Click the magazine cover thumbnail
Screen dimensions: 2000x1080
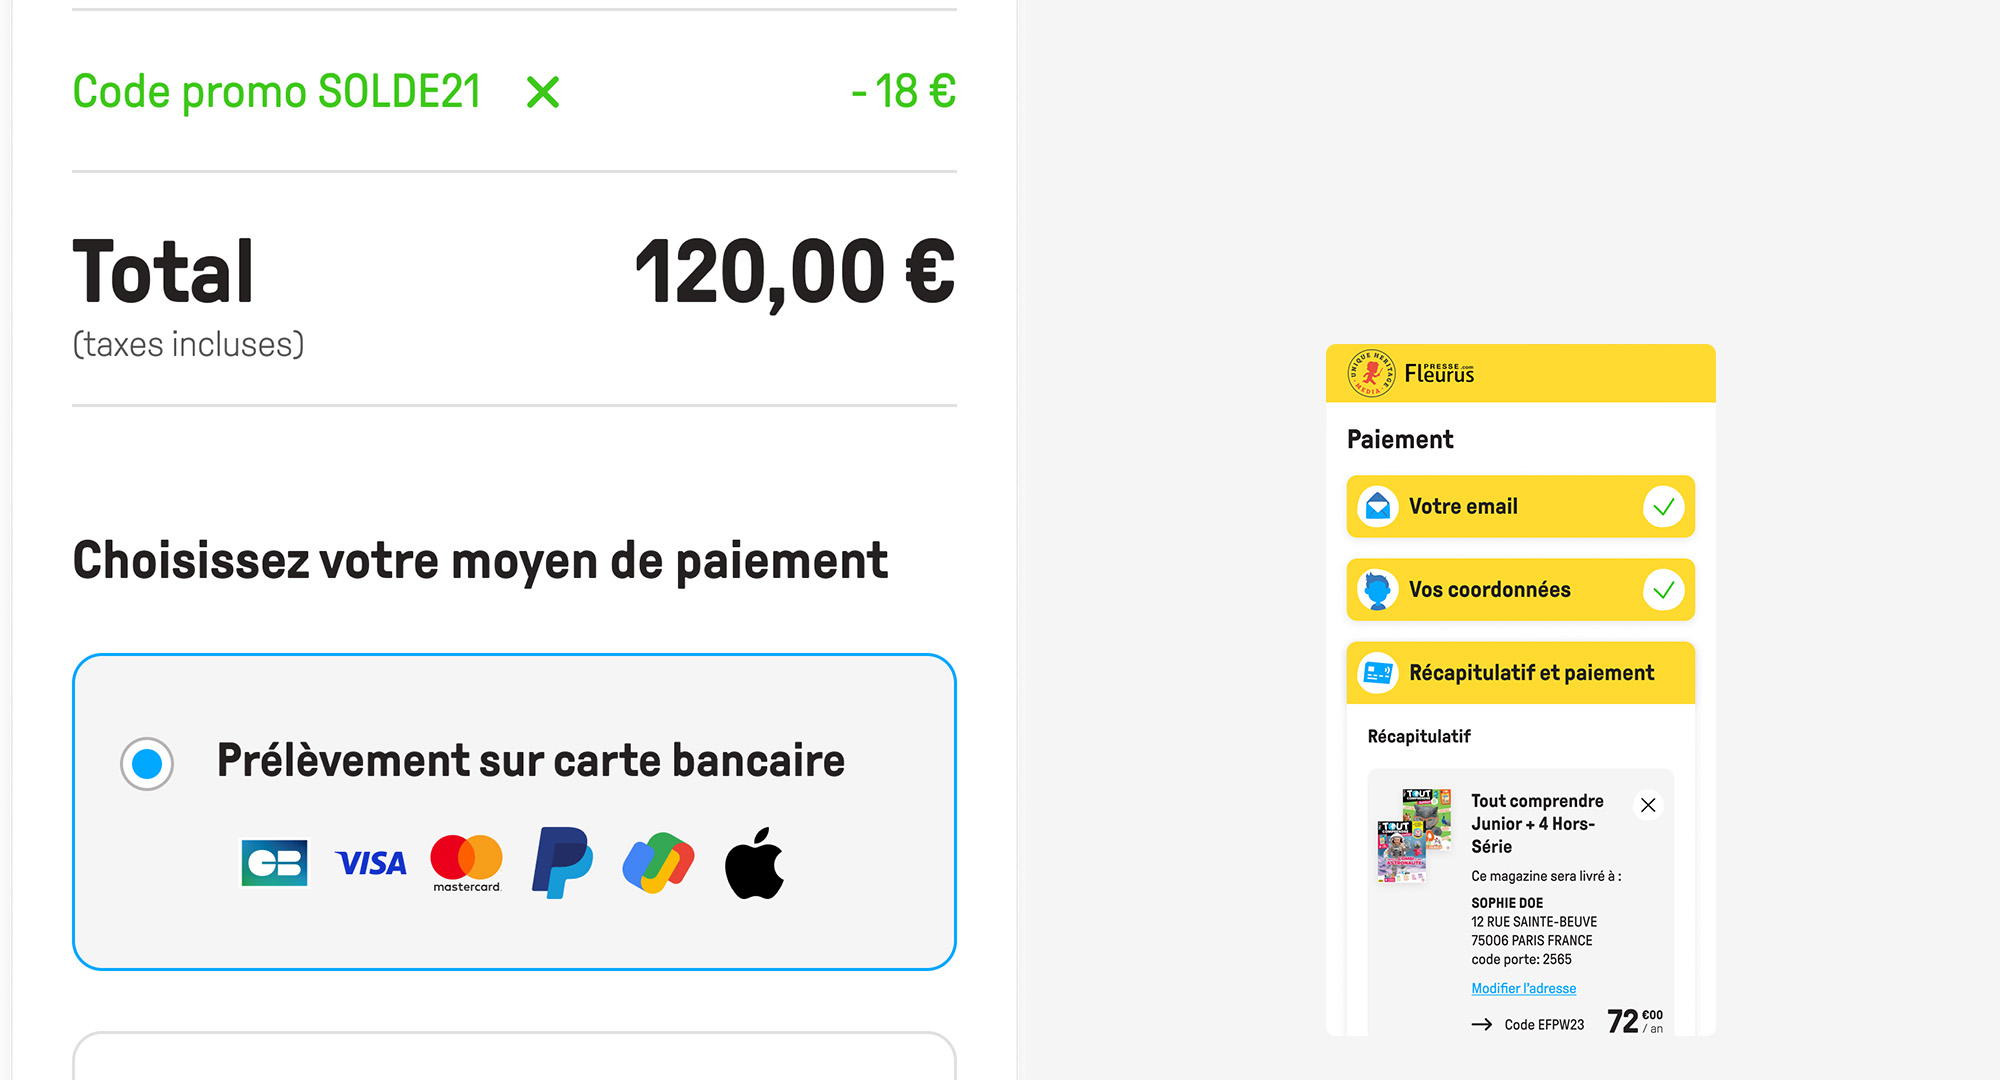point(1413,835)
